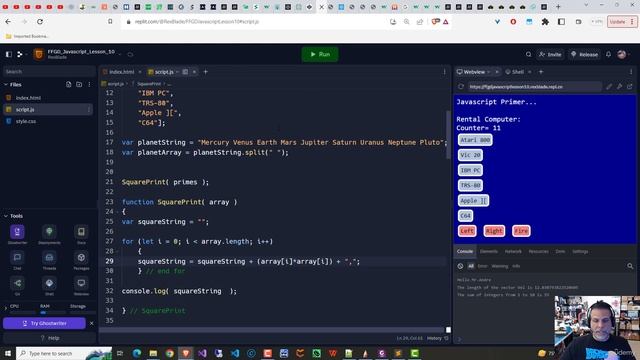Viewport: 640px width, 360px height.
Task: Click the TRS-80 button
Action: 470,185
